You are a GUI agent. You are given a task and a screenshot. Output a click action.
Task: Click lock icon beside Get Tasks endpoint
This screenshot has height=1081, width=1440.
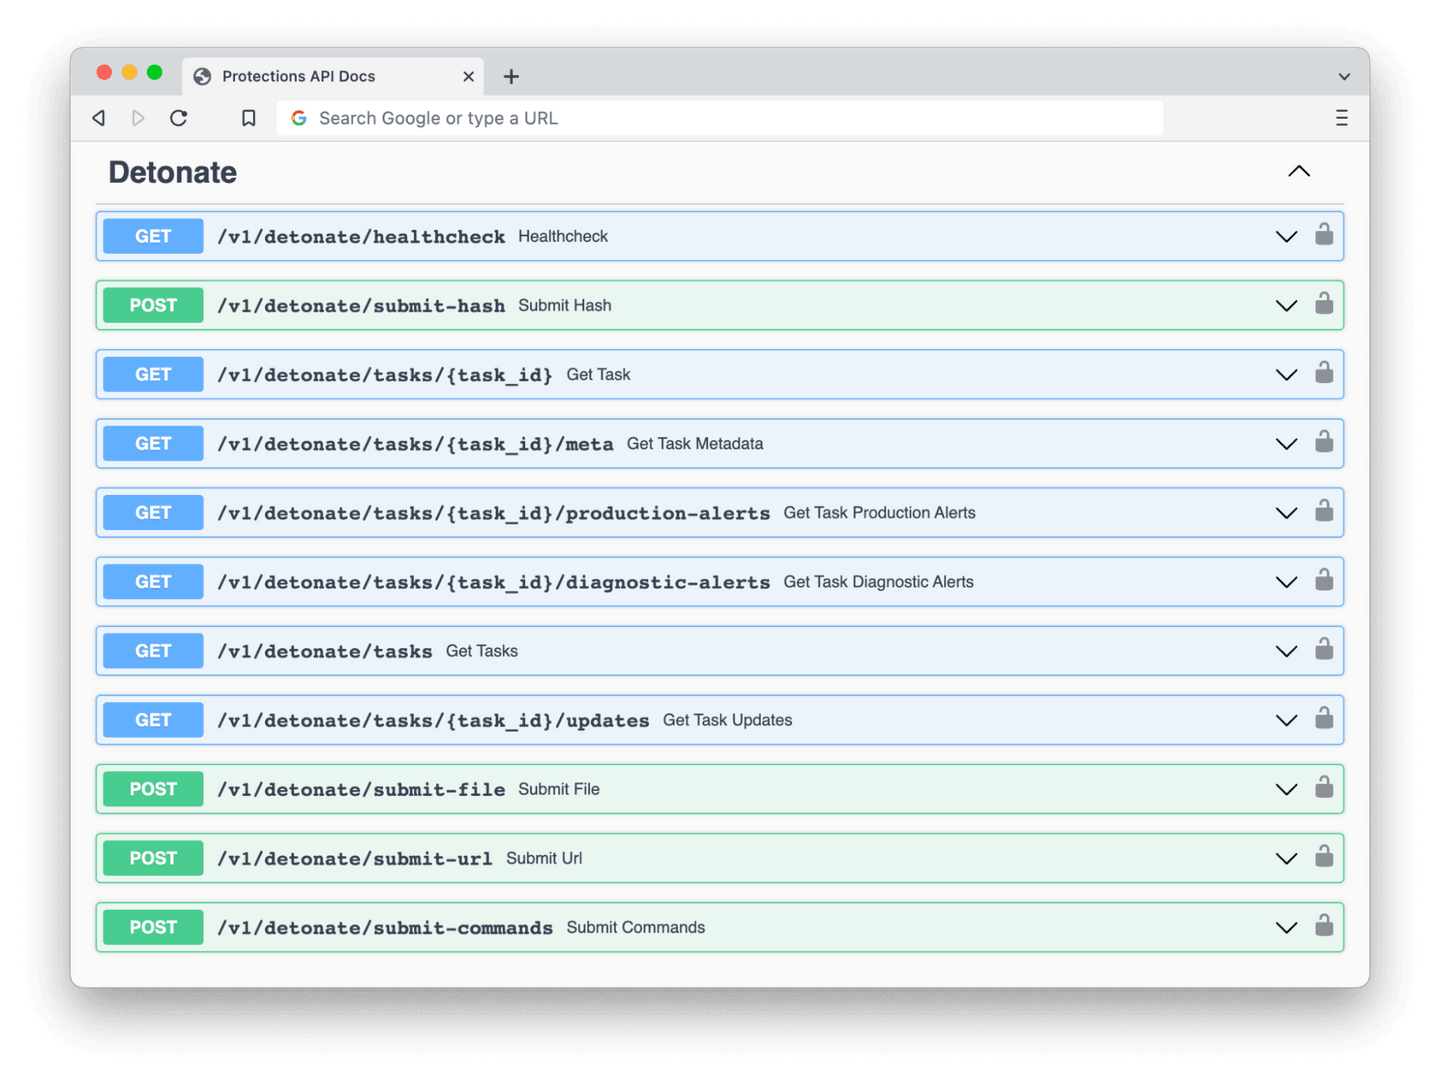[1323, 649]
